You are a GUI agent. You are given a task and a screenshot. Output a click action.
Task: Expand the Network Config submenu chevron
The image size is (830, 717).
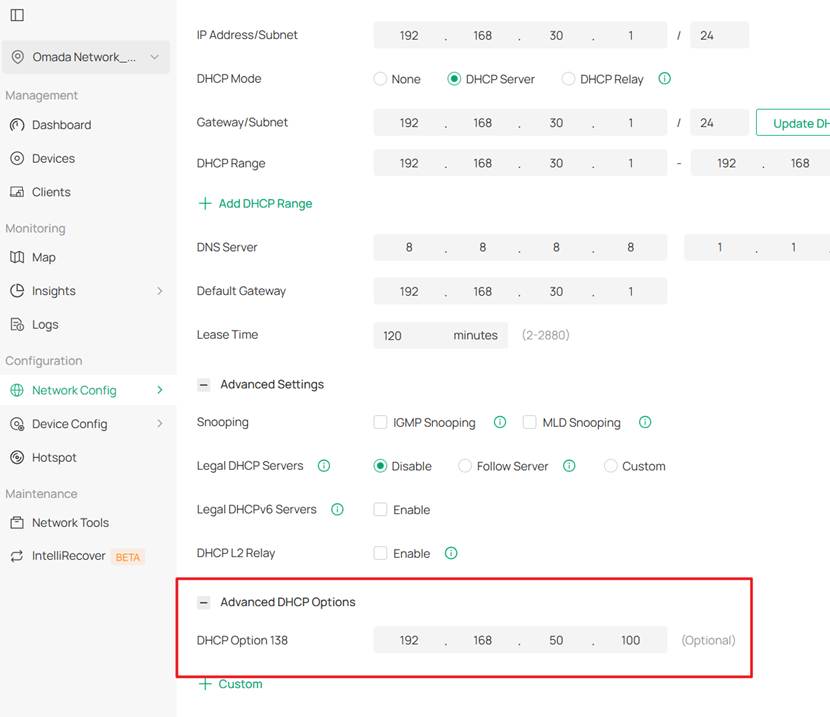(x=160, y=390)
